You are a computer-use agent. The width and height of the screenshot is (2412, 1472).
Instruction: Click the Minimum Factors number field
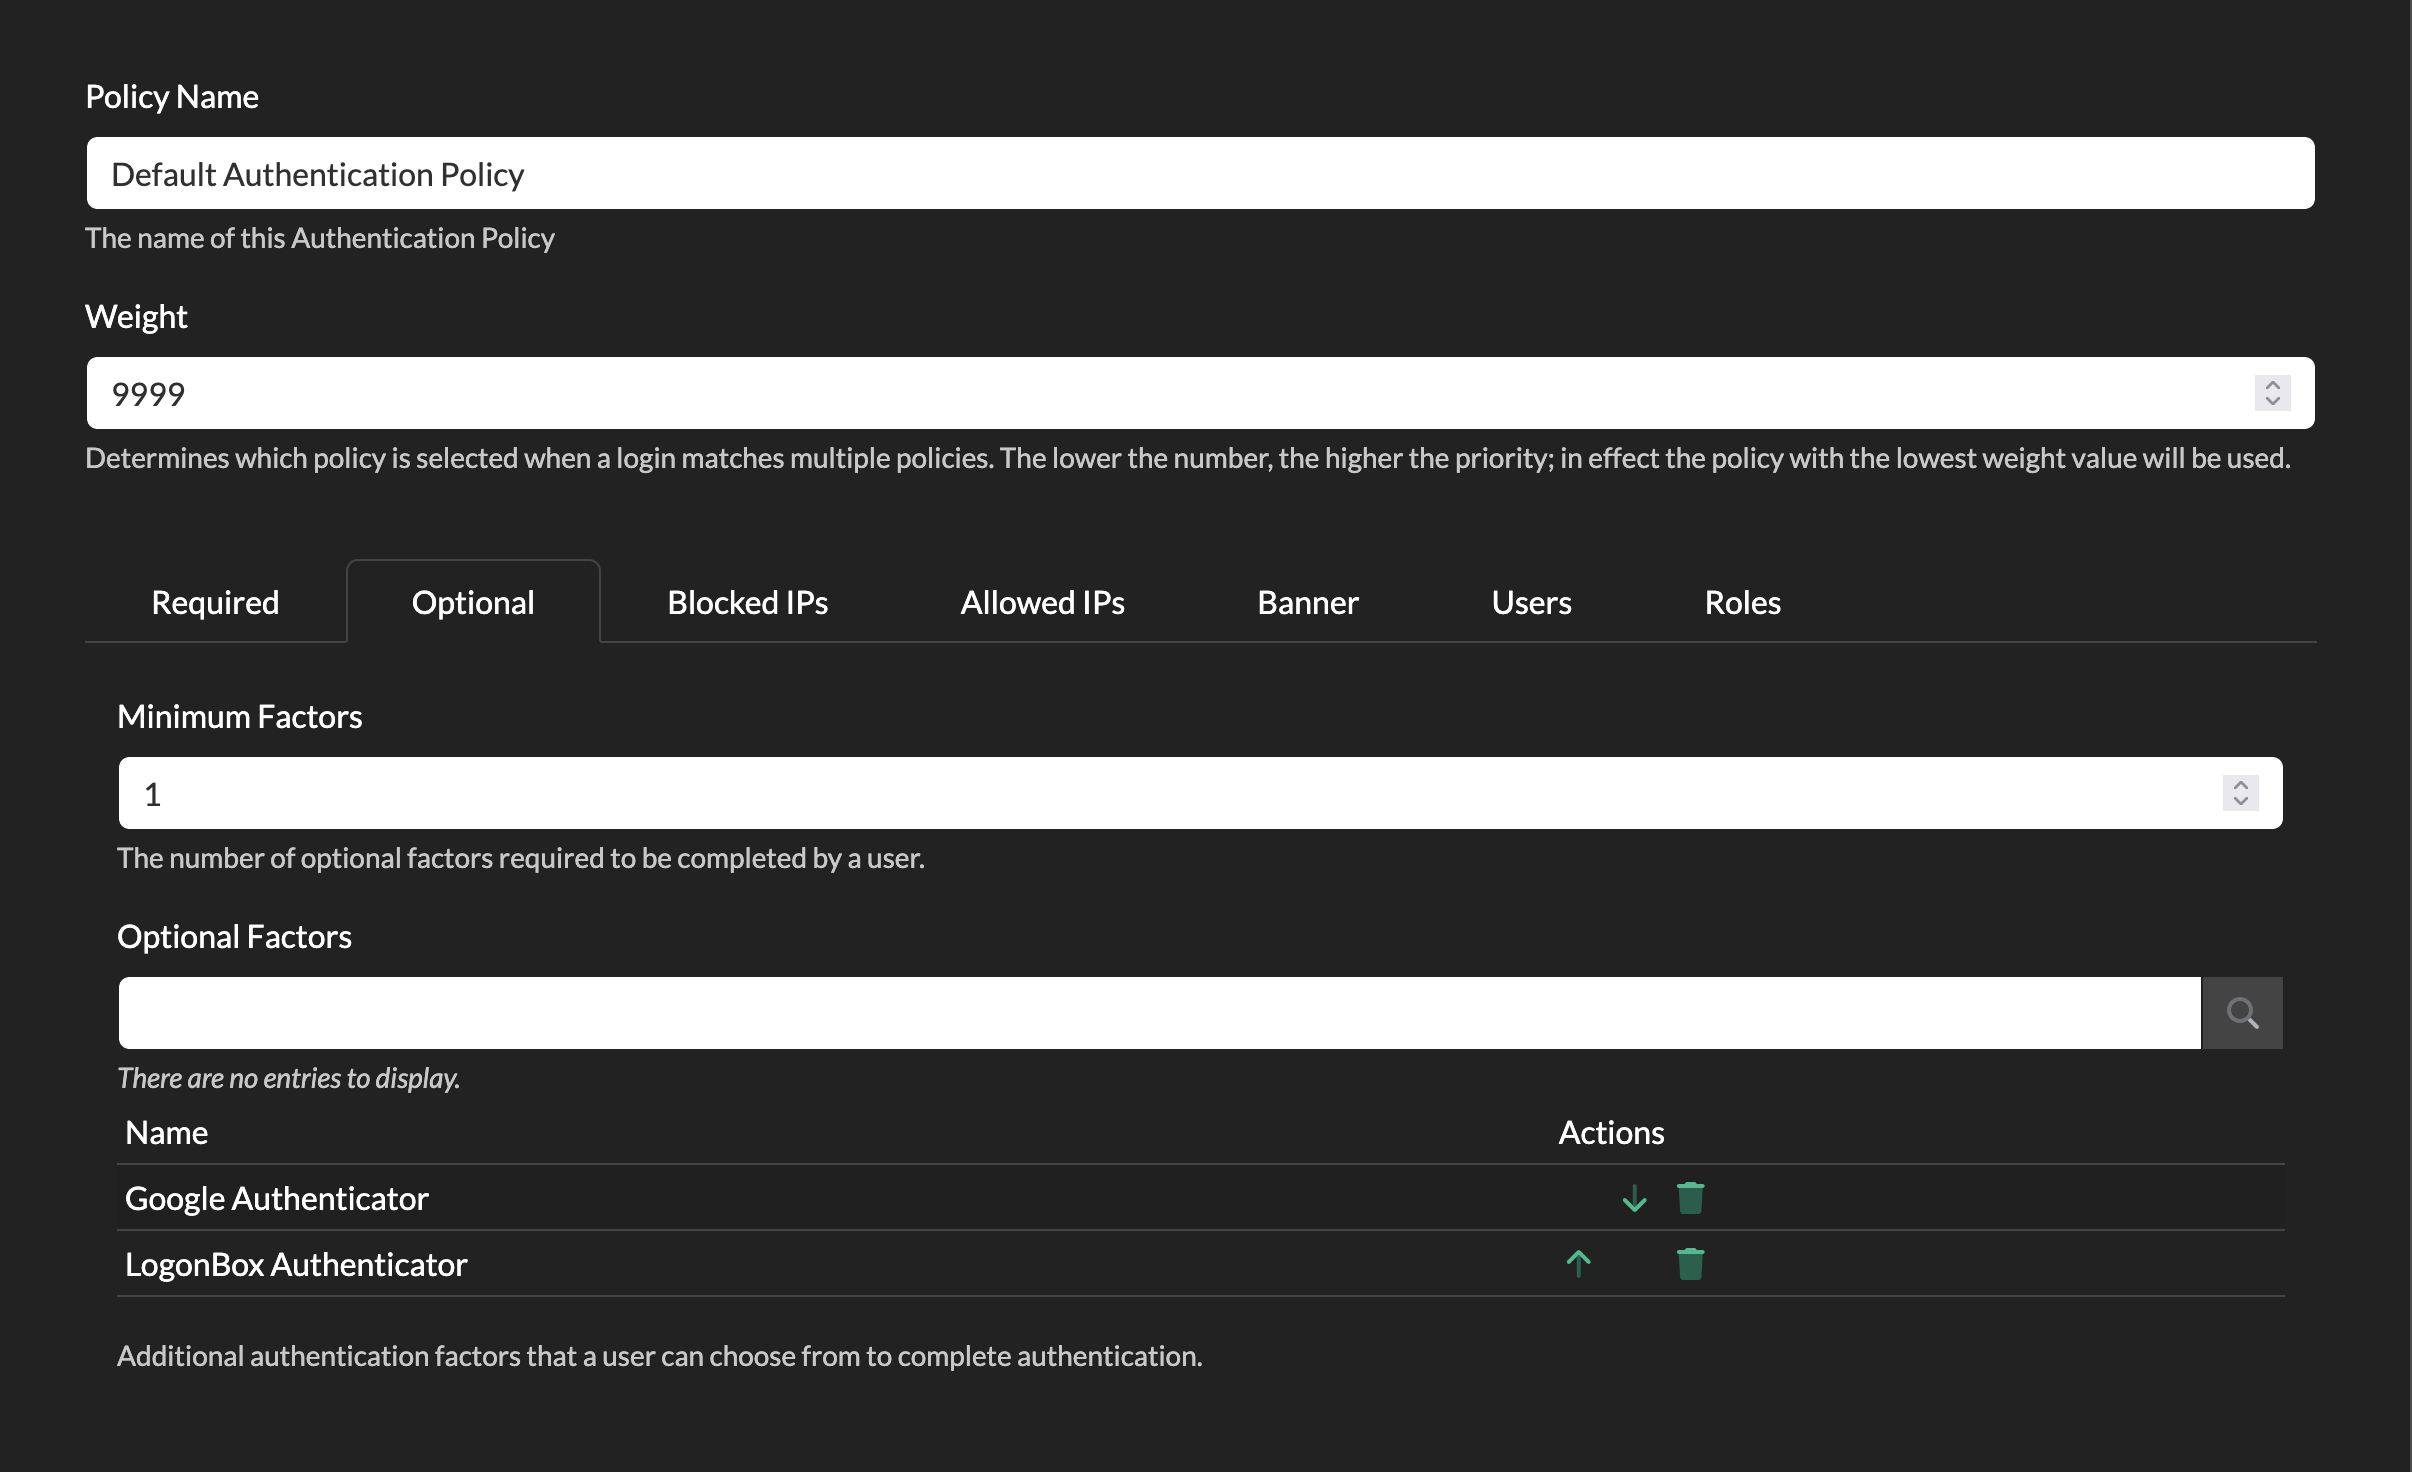pyautogui.click(x=1150, y=793)
